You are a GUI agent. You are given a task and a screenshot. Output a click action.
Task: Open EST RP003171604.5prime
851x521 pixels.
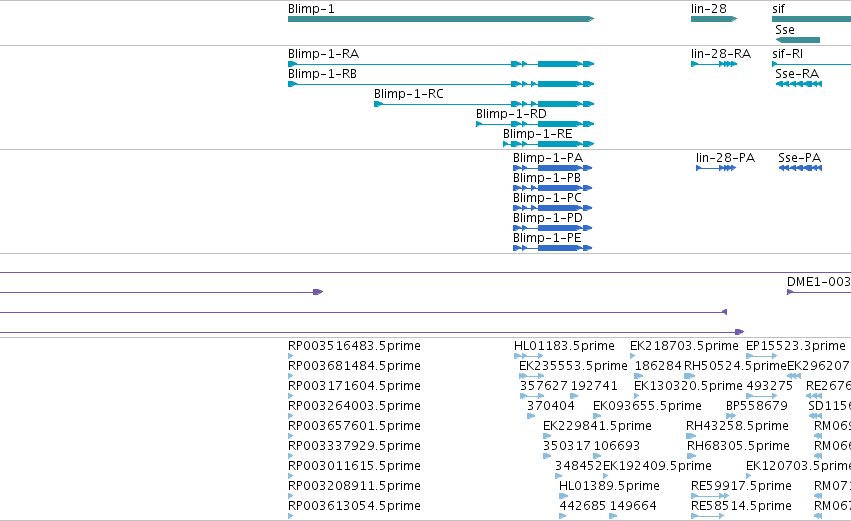[354, 386]
